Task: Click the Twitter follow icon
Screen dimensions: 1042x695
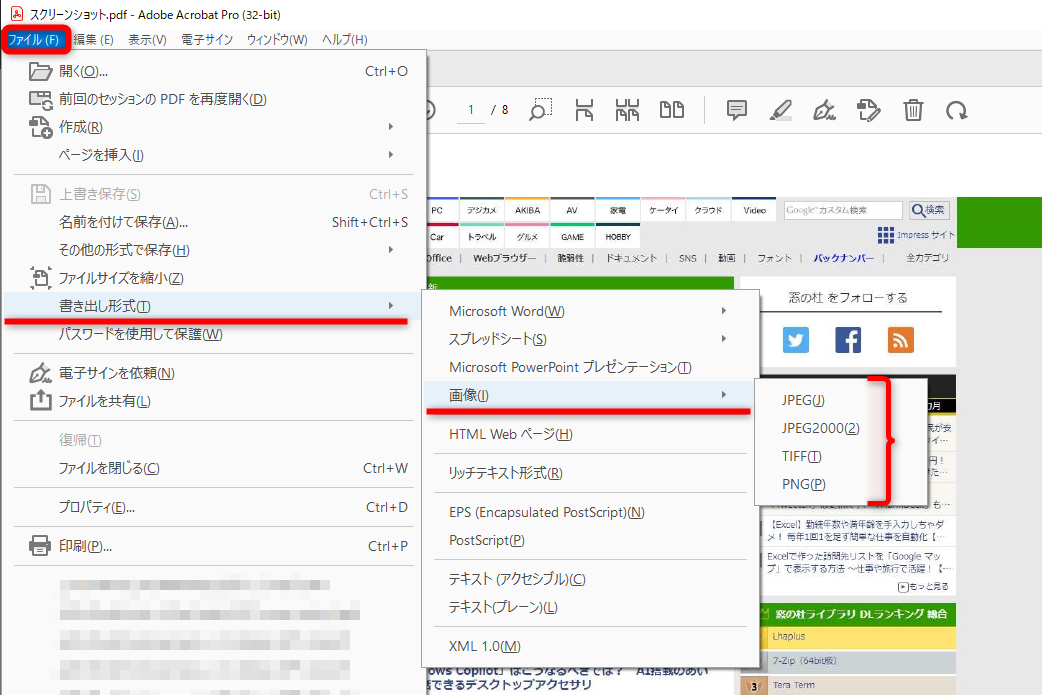Action: (x=795, y=340)
